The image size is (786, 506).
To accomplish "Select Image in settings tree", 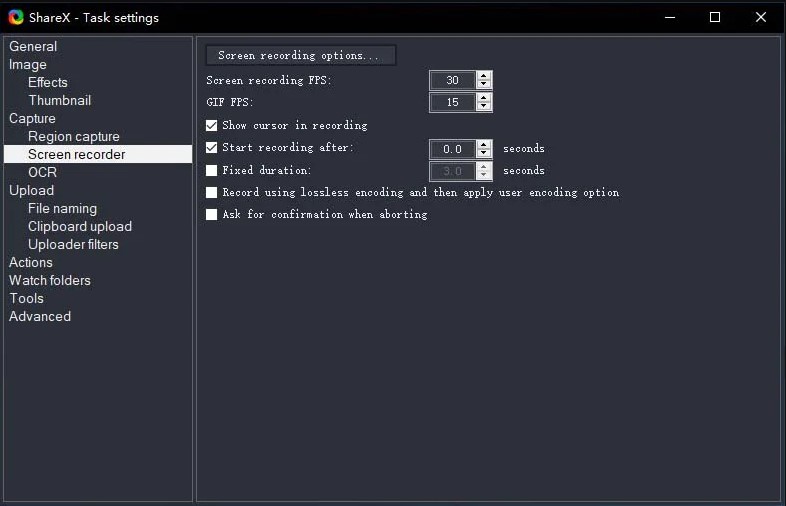I will point(28,64).
